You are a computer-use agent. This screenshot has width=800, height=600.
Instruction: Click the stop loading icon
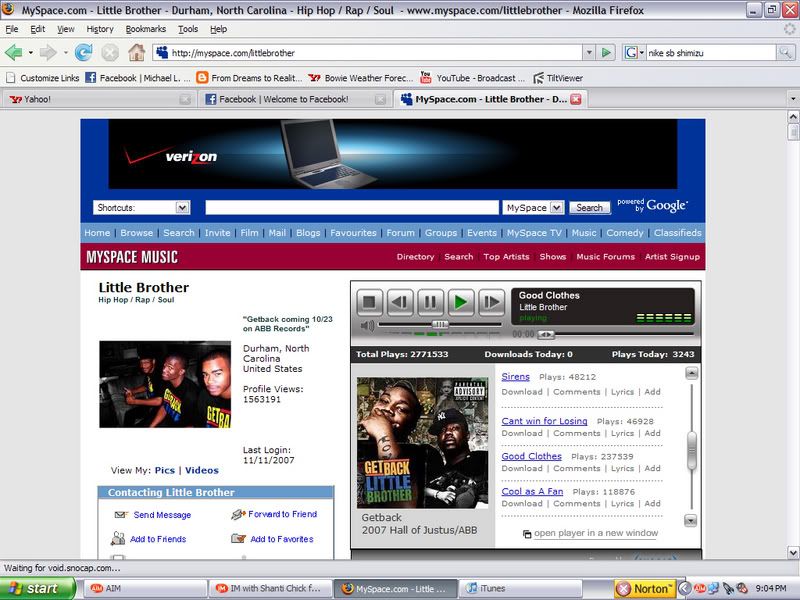(x=110, y=52)
